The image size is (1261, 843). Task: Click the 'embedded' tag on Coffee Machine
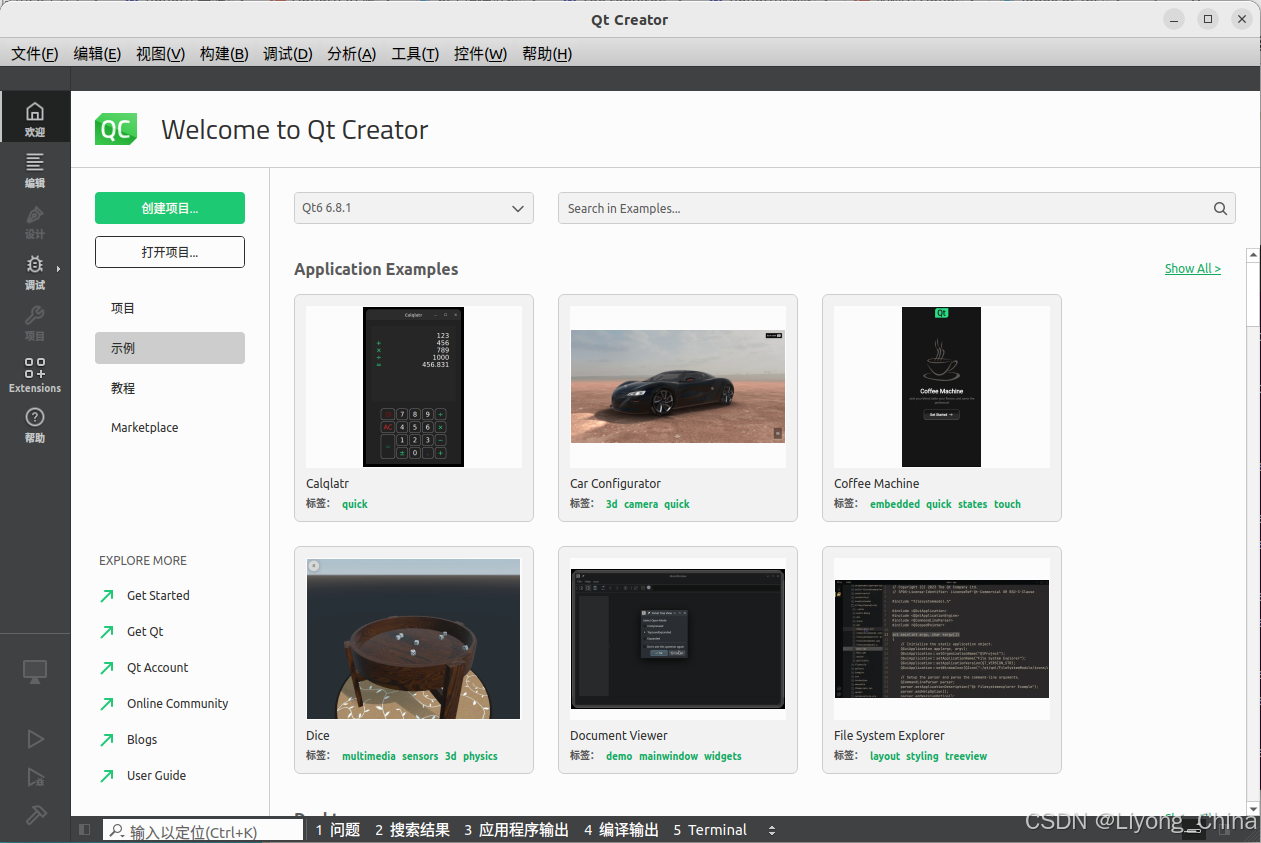point(895,504)
